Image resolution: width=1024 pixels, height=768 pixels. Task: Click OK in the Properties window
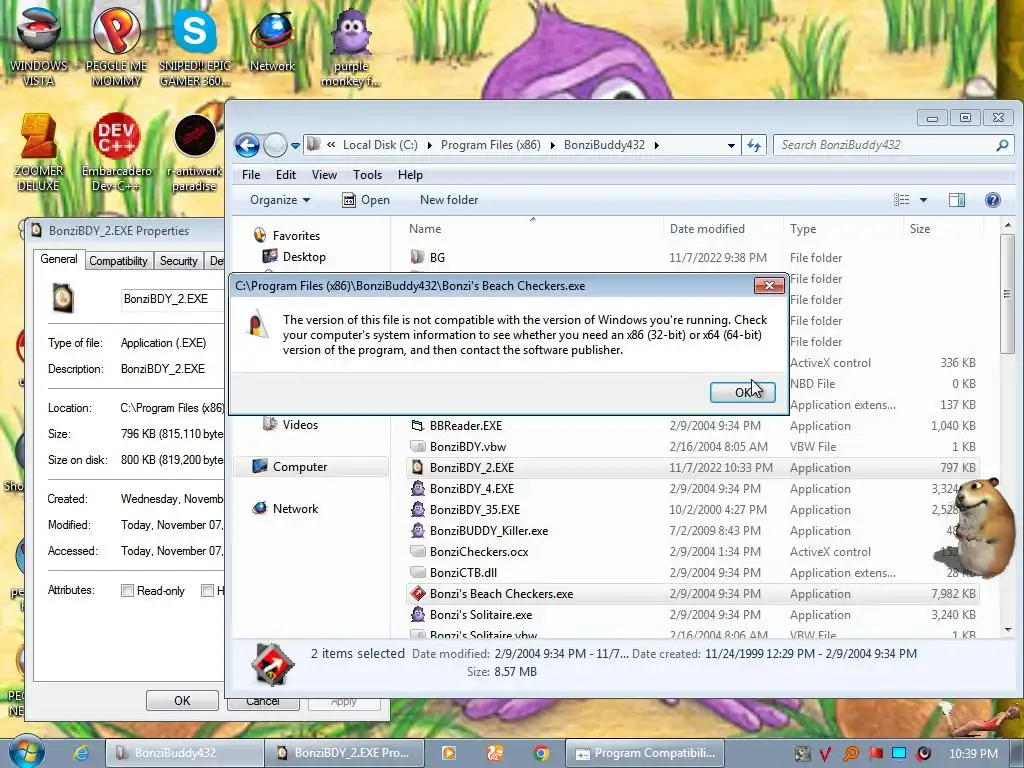182,700
